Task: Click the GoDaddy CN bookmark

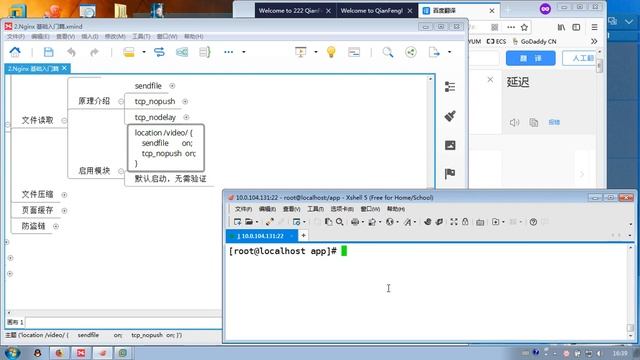Action: pos(534,41)
